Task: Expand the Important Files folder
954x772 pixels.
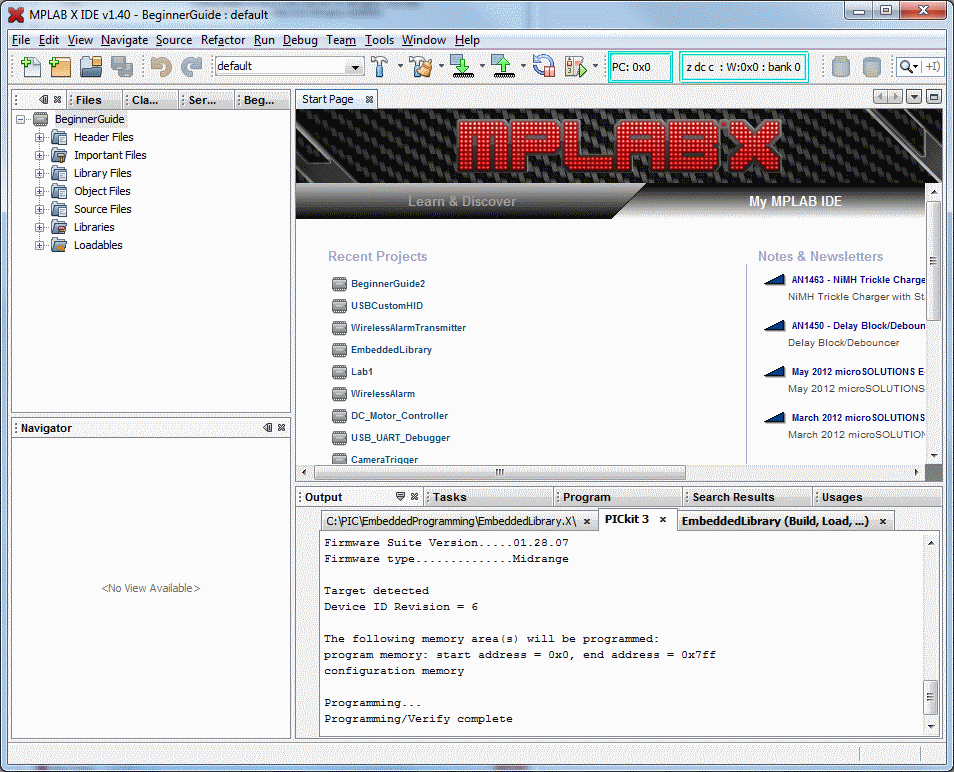Action: click(x=40, y=155)
